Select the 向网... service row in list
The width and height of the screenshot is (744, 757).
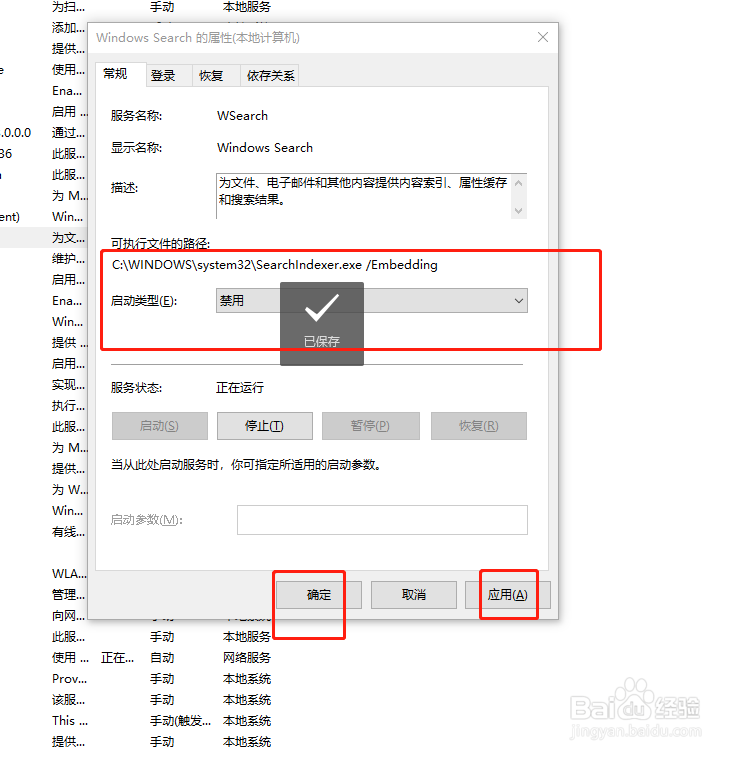tap(69, 616)
